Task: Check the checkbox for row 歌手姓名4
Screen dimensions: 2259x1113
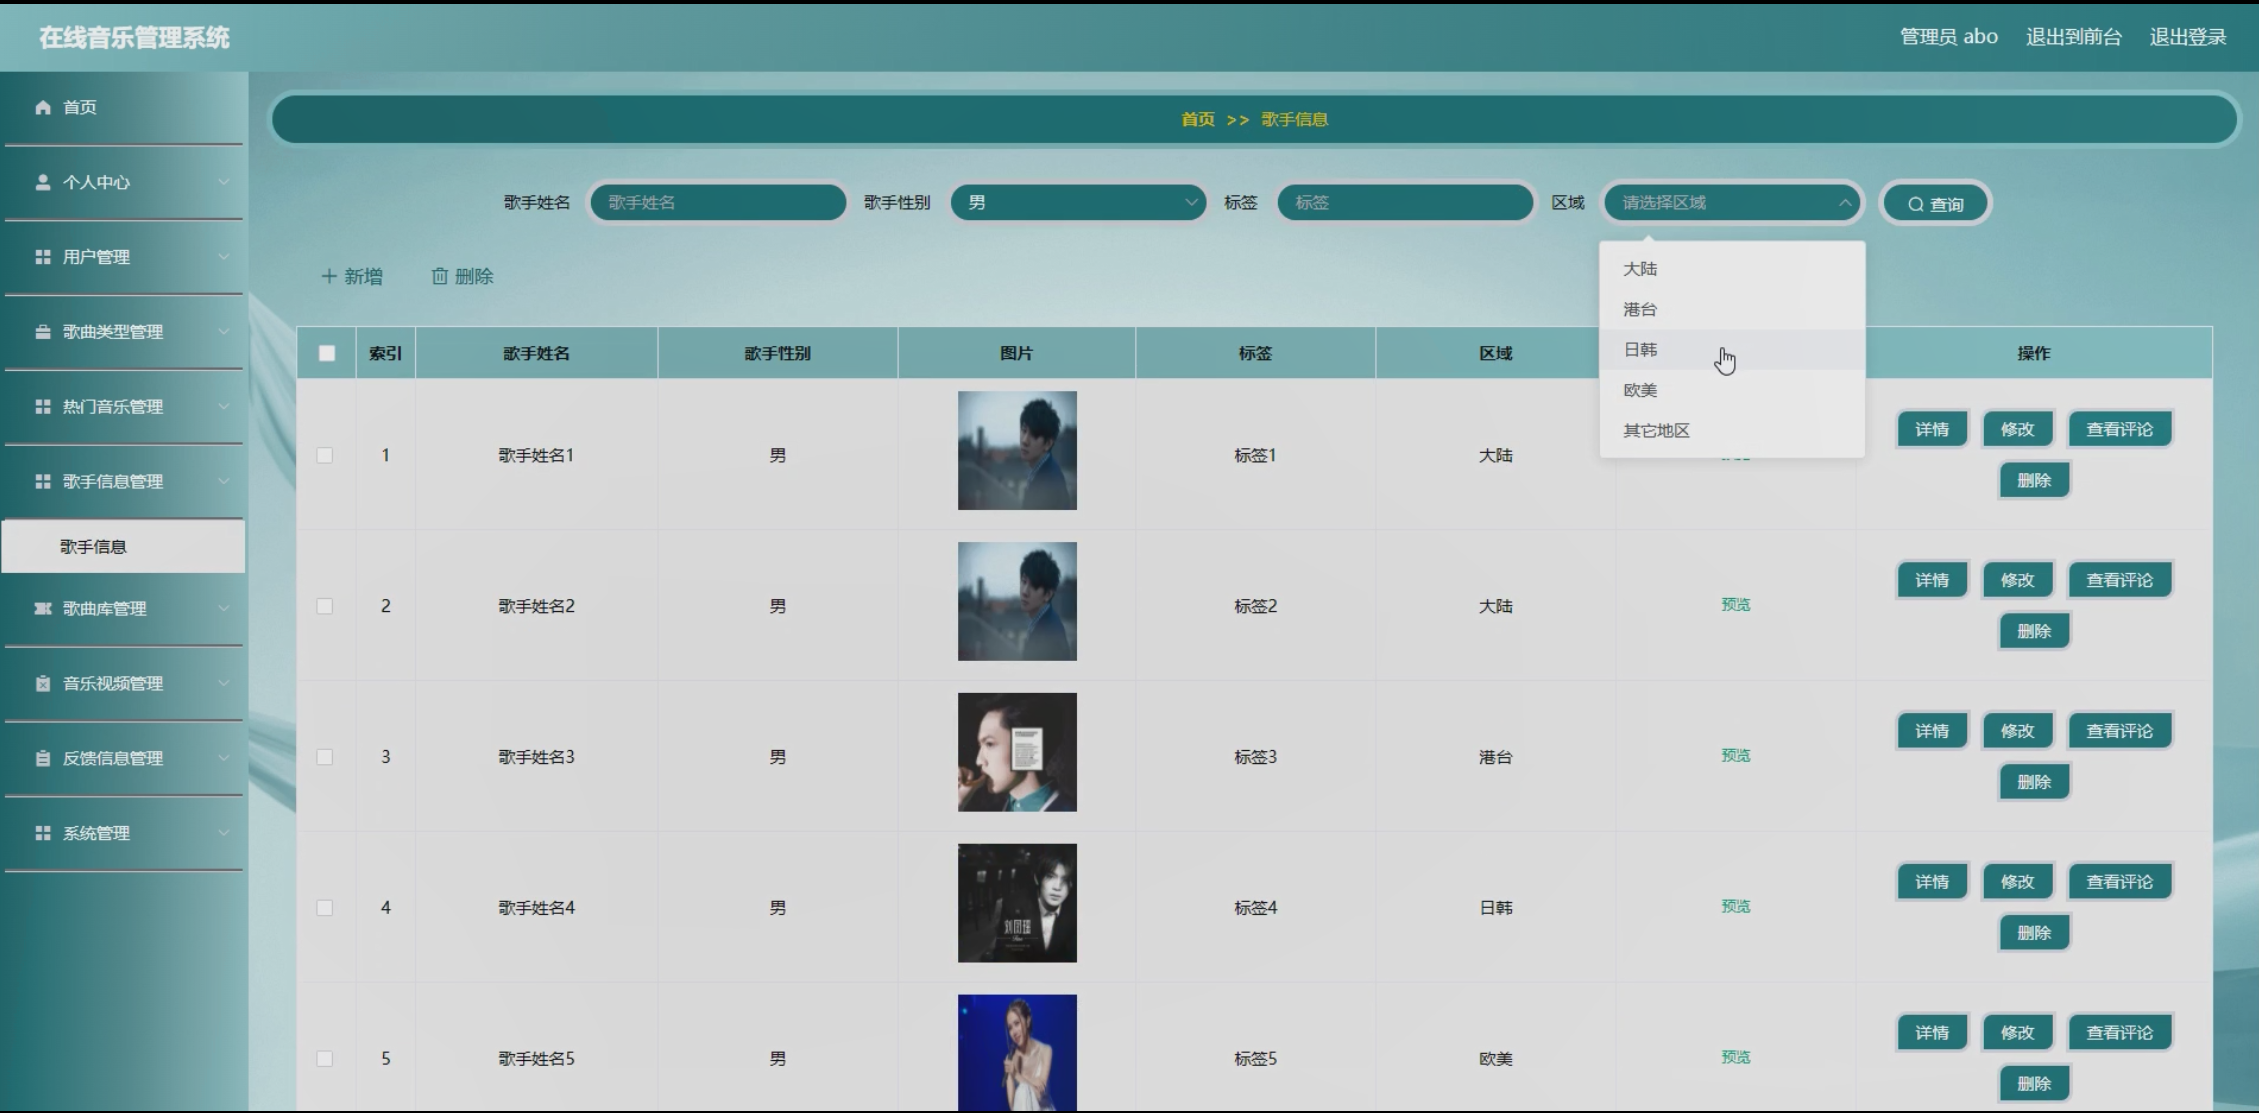Action: (x=325, y=908)
